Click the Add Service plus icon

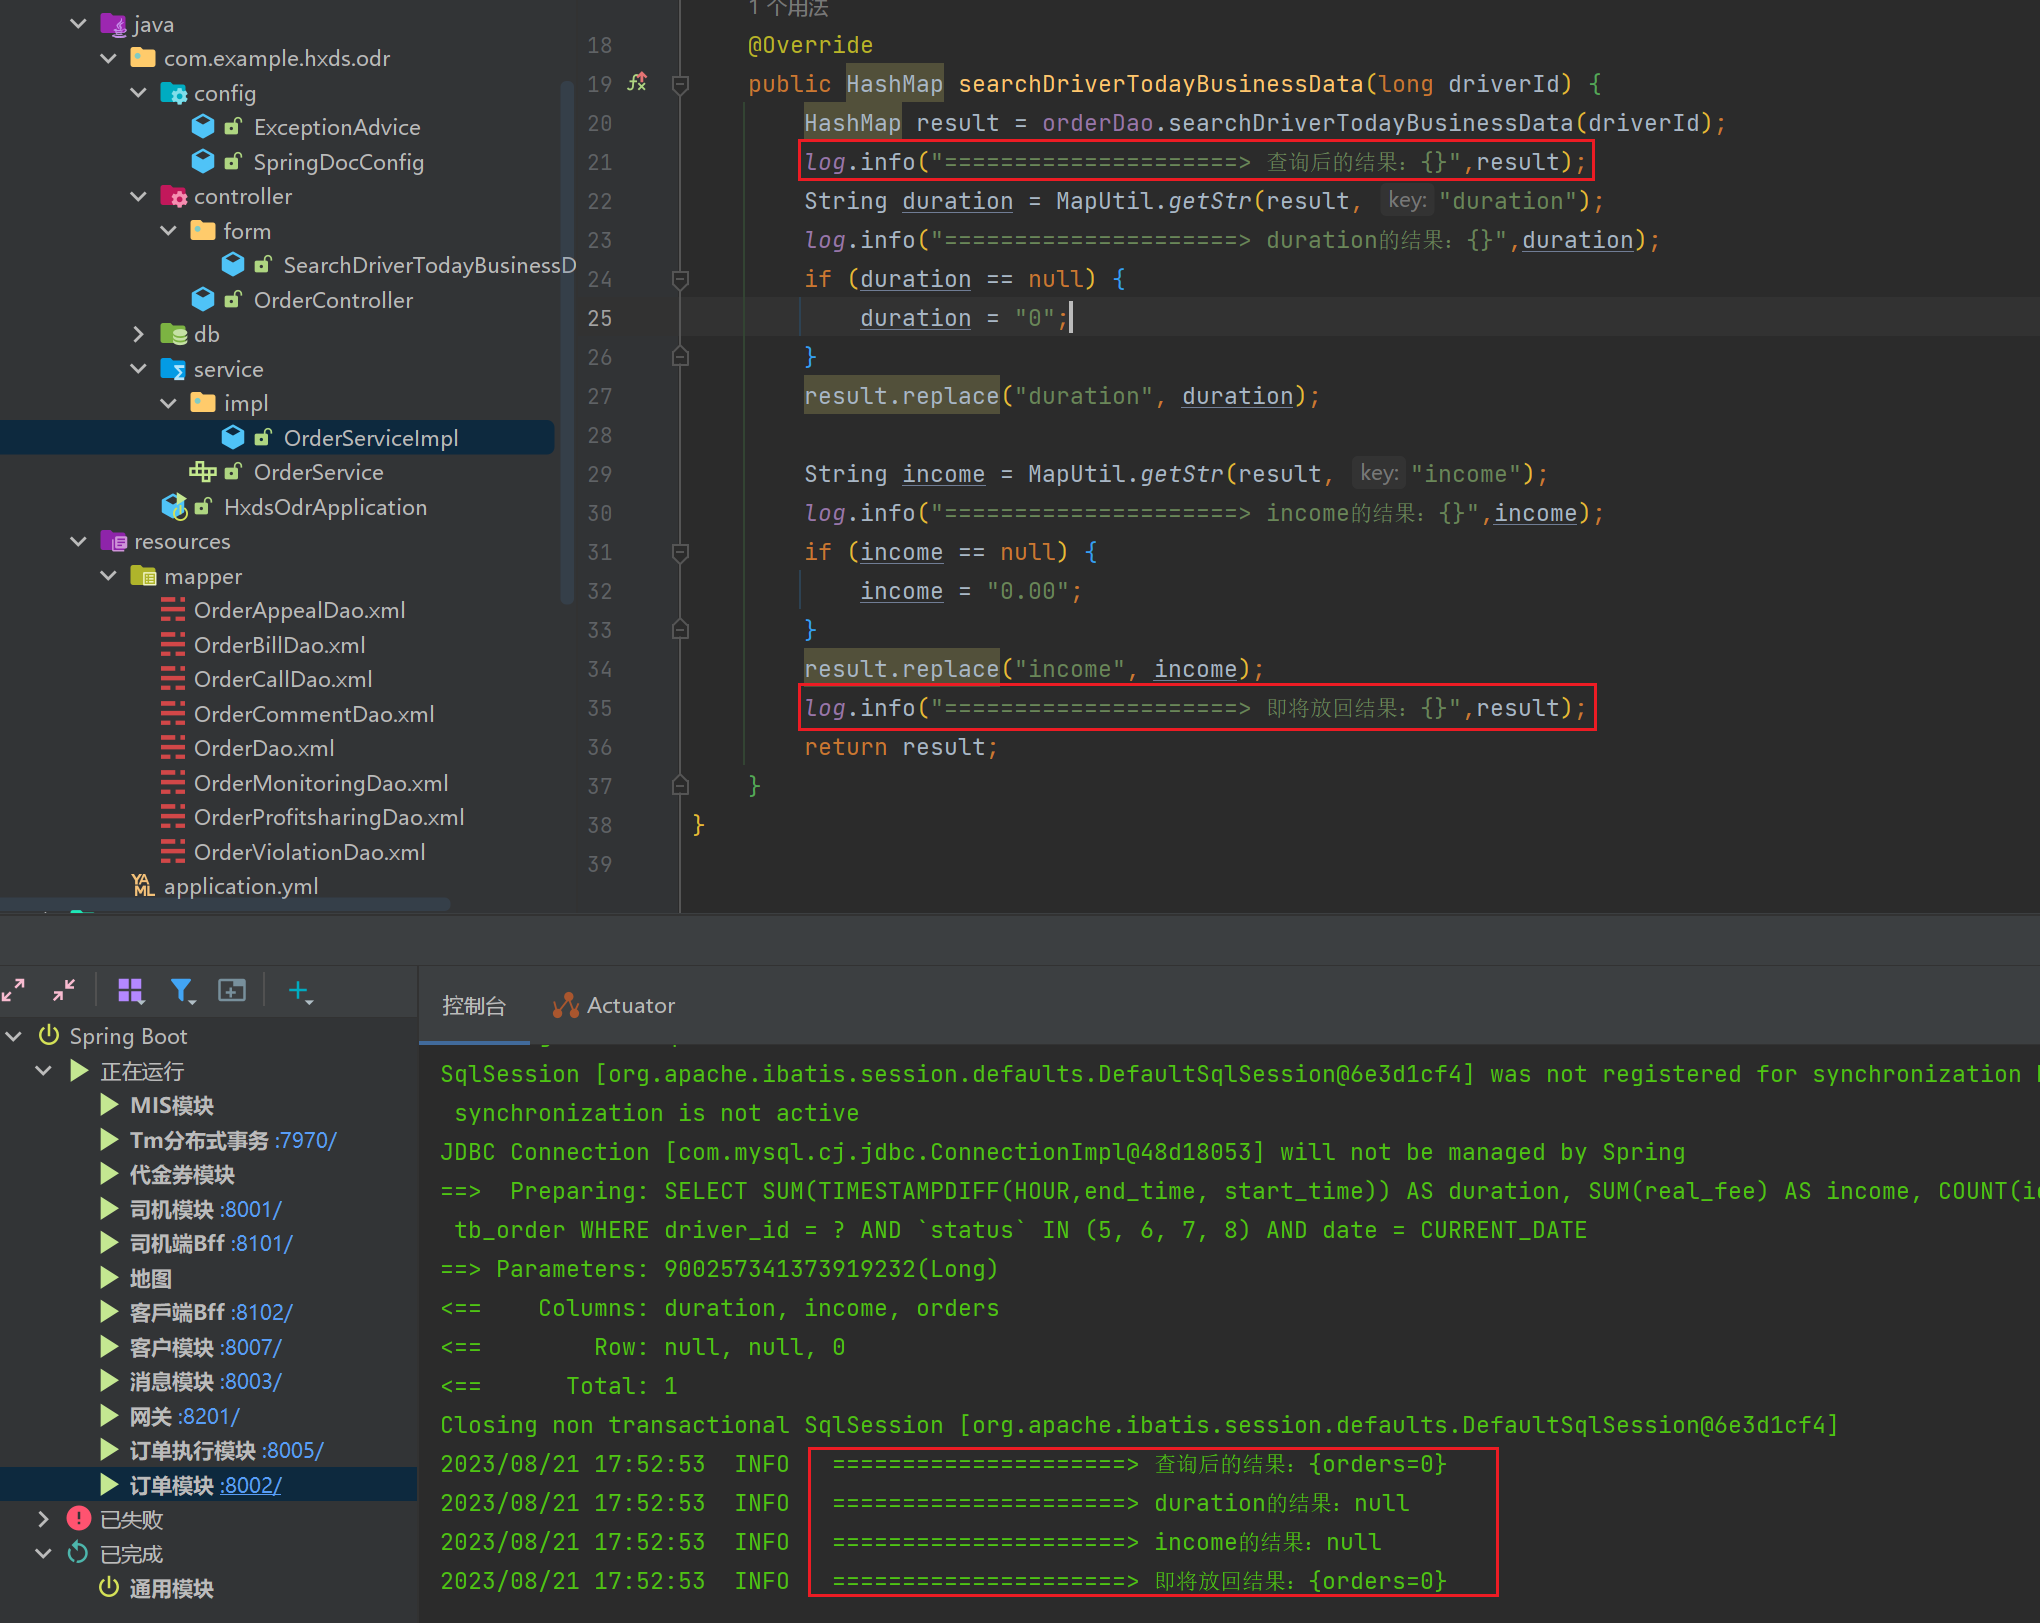click(299, 990)
